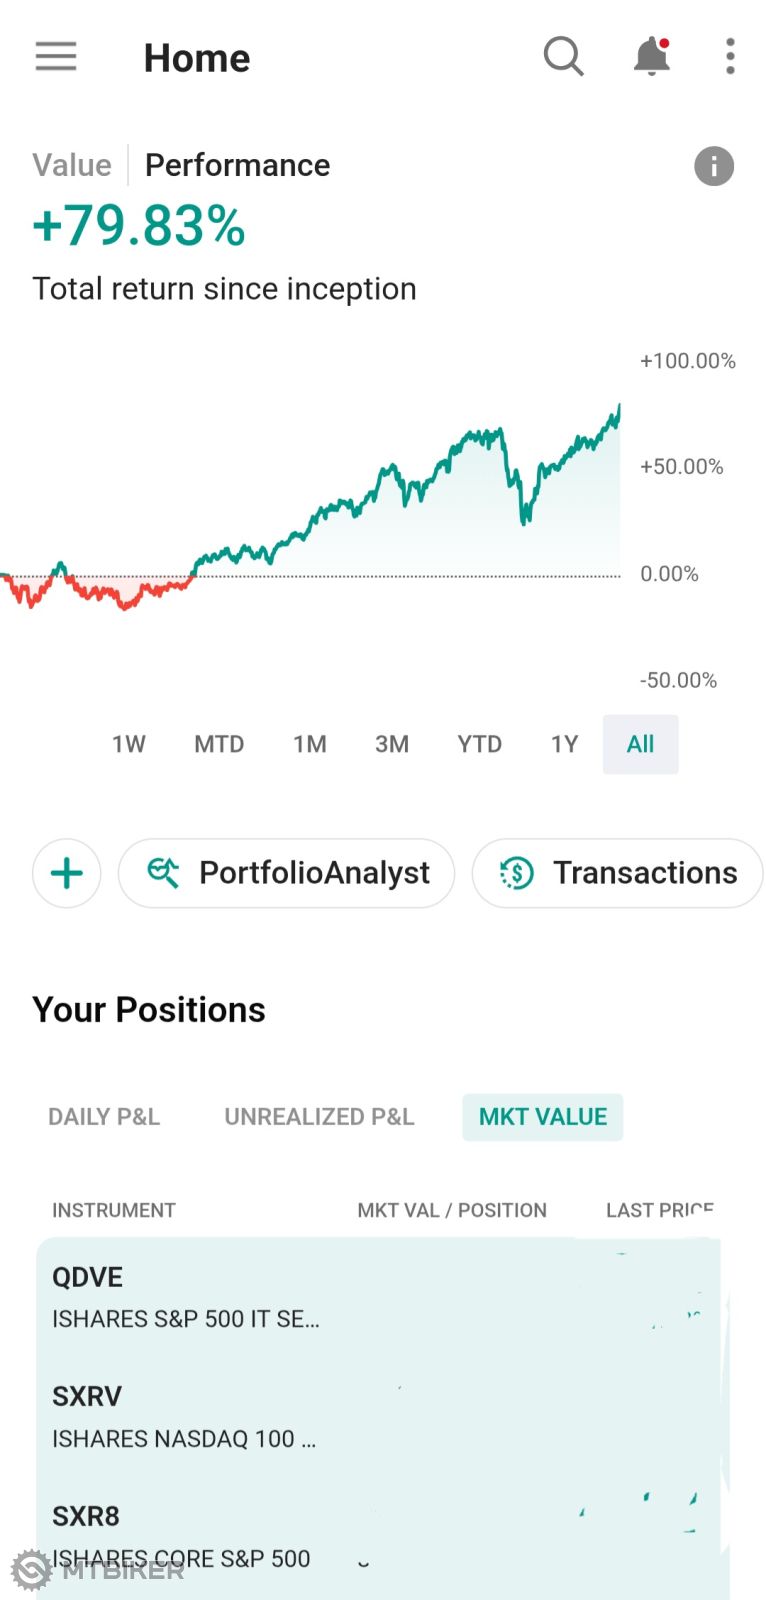Select the 1W time range
766x1600 pixels.
129,744
